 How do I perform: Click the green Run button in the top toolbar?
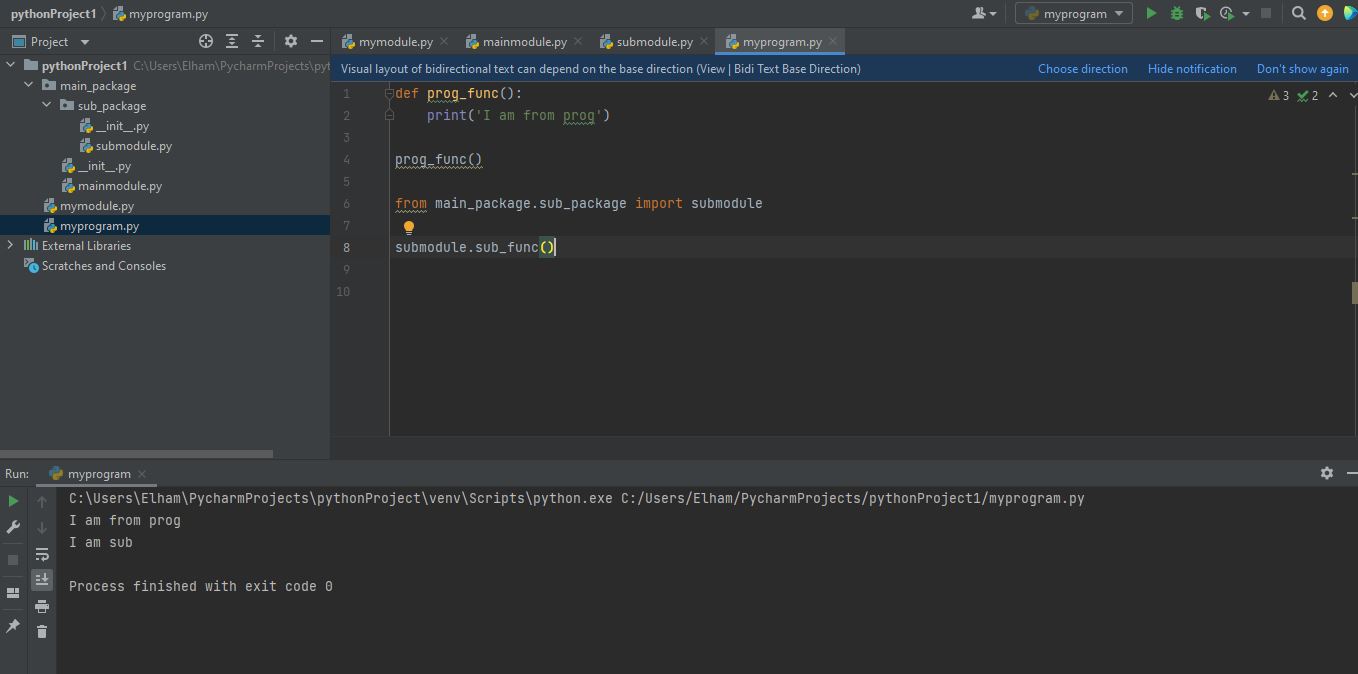pyautogui.click(x=1151, y=13)
